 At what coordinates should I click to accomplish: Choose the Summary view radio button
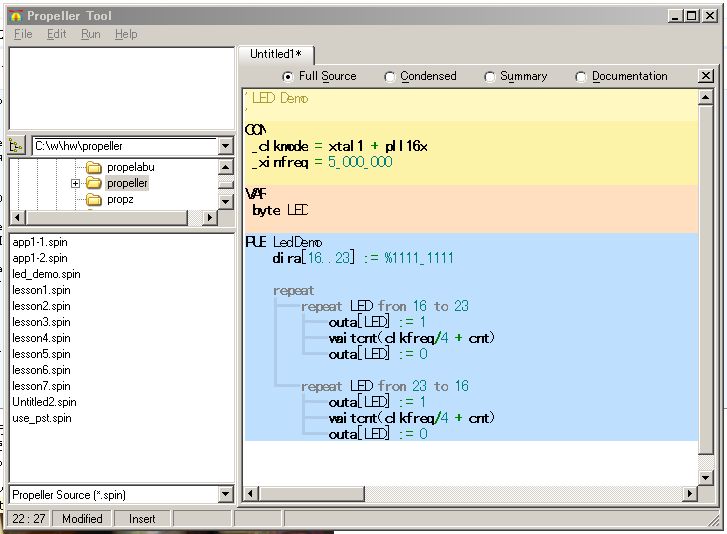490,77
